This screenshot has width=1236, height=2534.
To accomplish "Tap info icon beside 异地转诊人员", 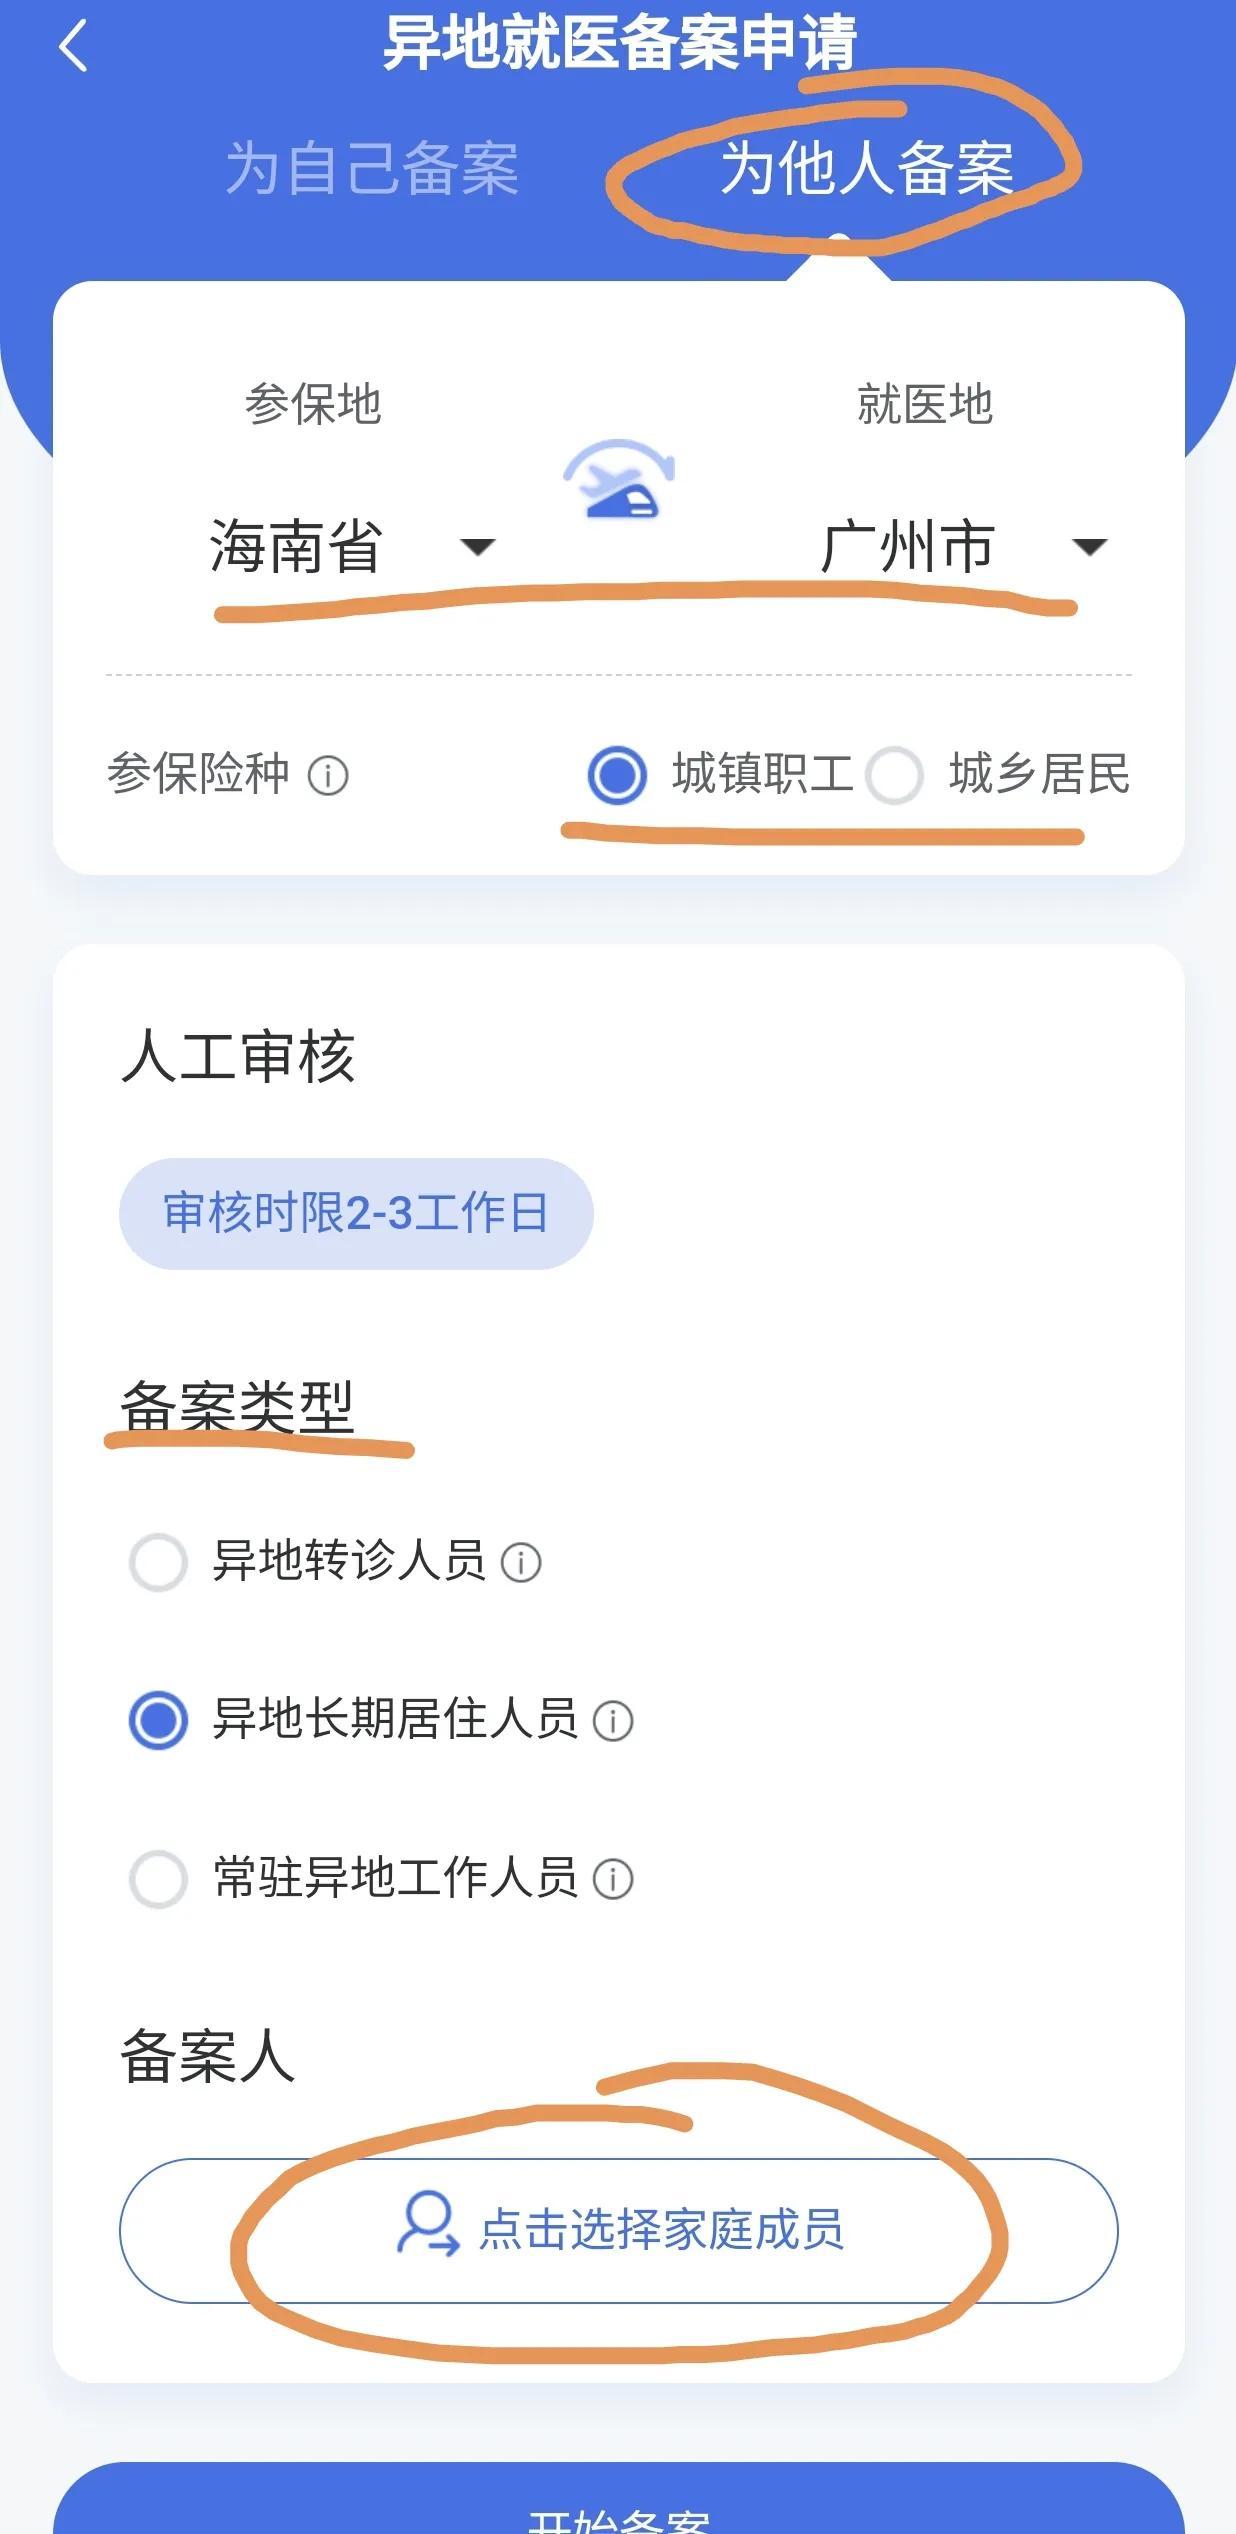I will [x=521, y=1562].
